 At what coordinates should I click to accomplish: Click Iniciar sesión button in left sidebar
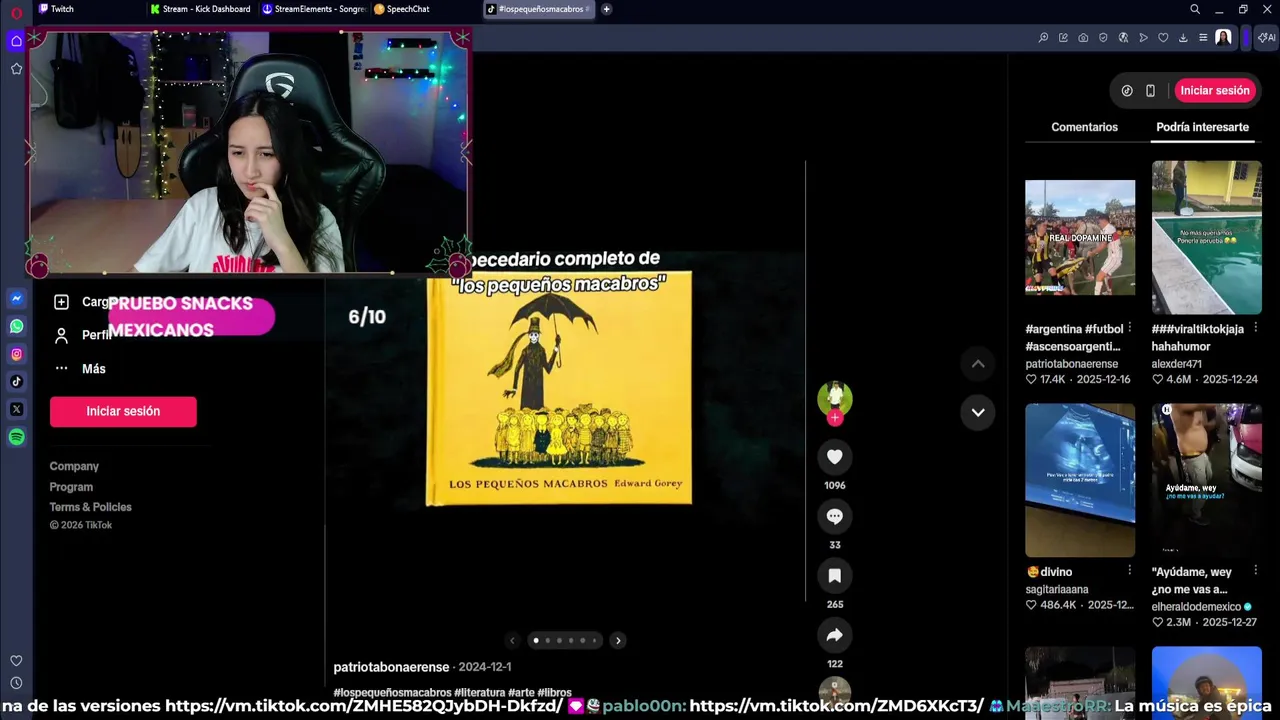(123, 411)
